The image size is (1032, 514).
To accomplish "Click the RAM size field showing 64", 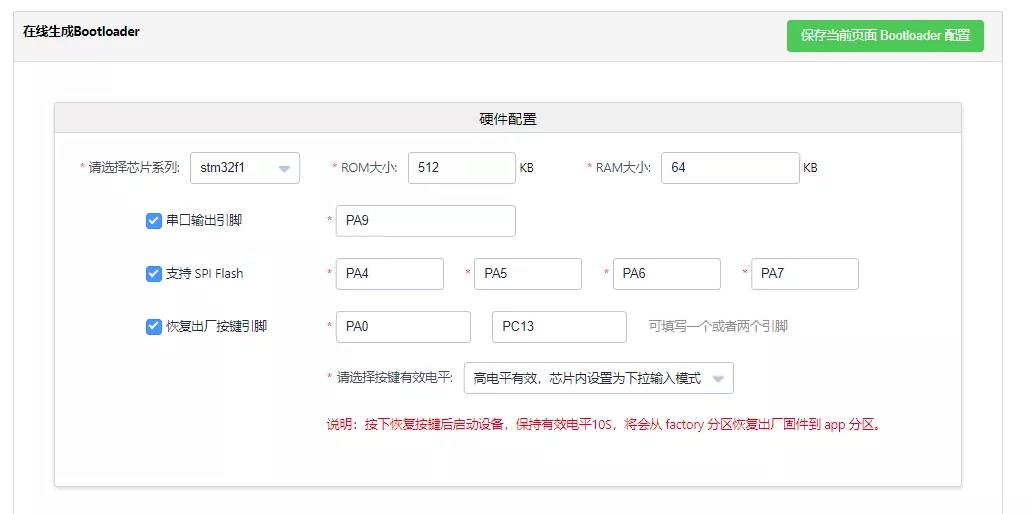I will 730,168.
